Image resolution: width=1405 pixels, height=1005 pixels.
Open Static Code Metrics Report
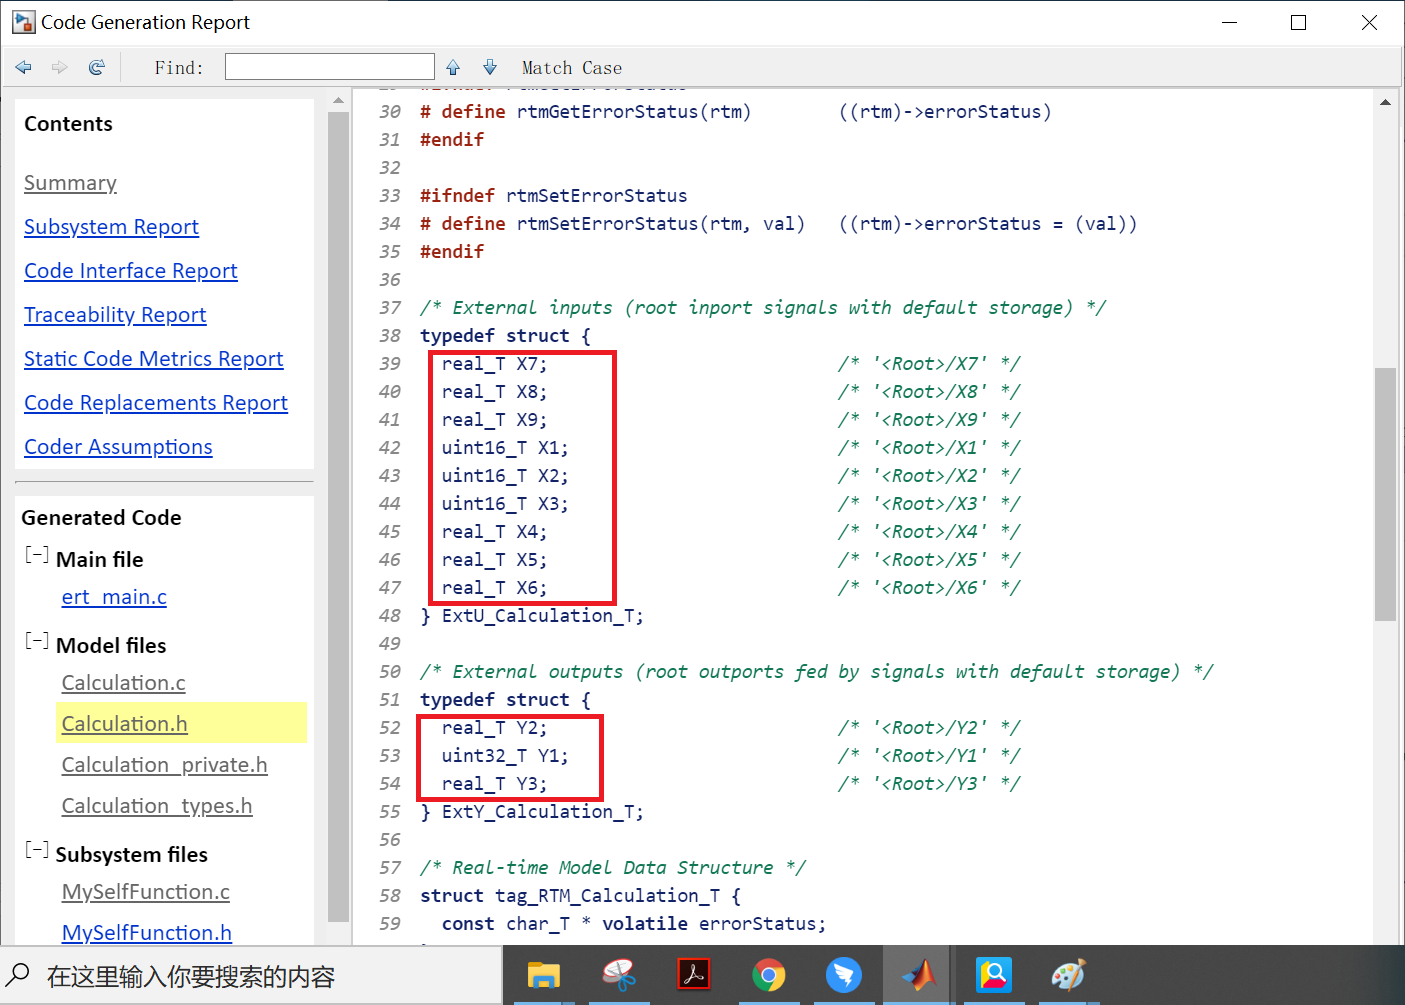(x=154, y=359)
